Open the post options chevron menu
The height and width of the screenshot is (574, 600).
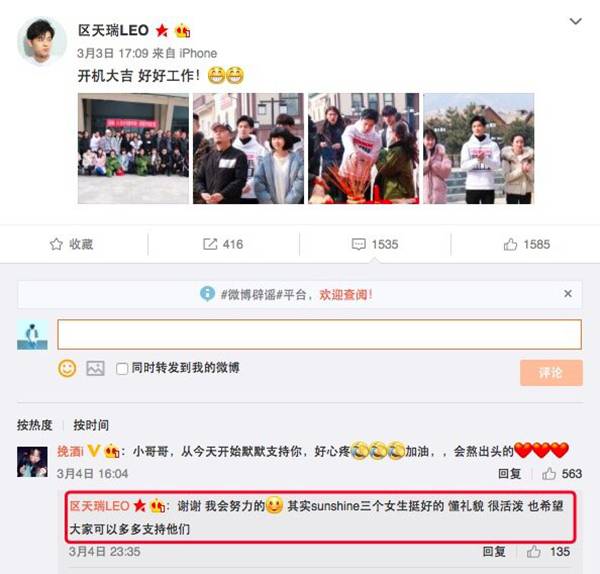pyautogui.click(x=576, y=21)
